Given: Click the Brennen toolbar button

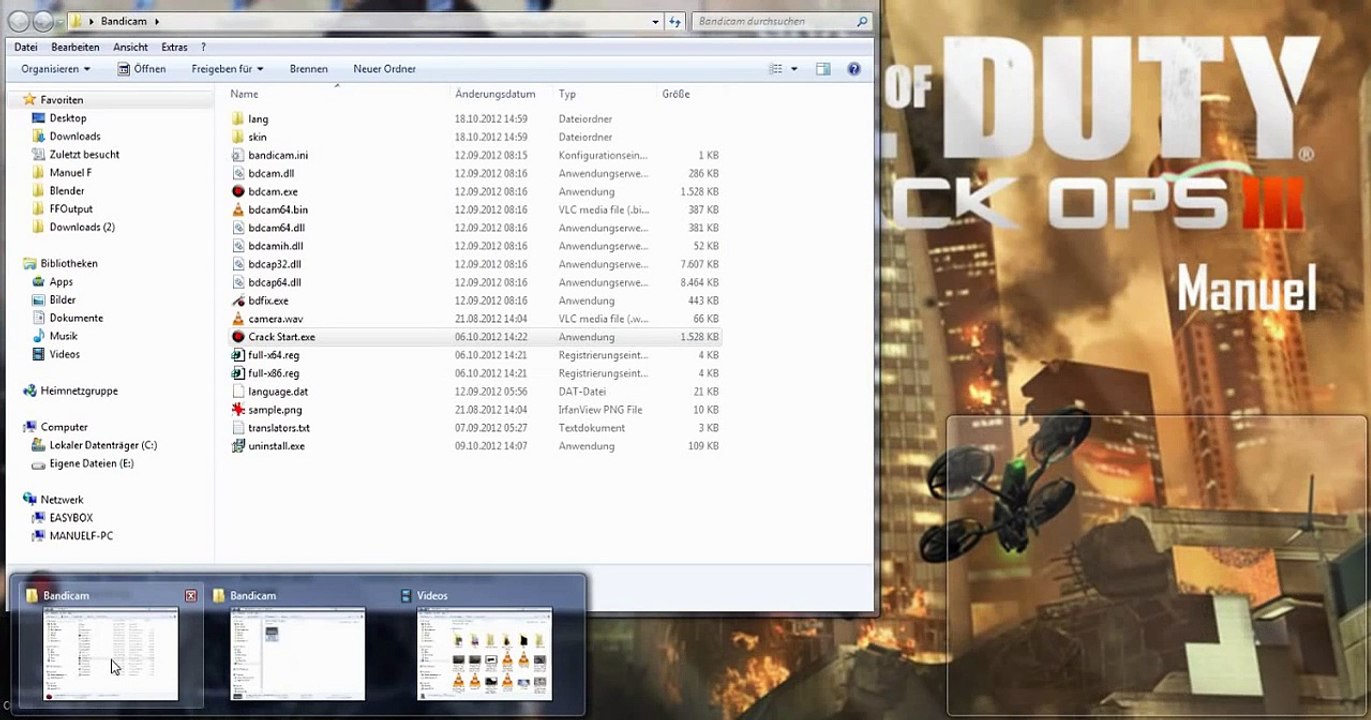Looking at the screenshot, I should click(309, 69).
